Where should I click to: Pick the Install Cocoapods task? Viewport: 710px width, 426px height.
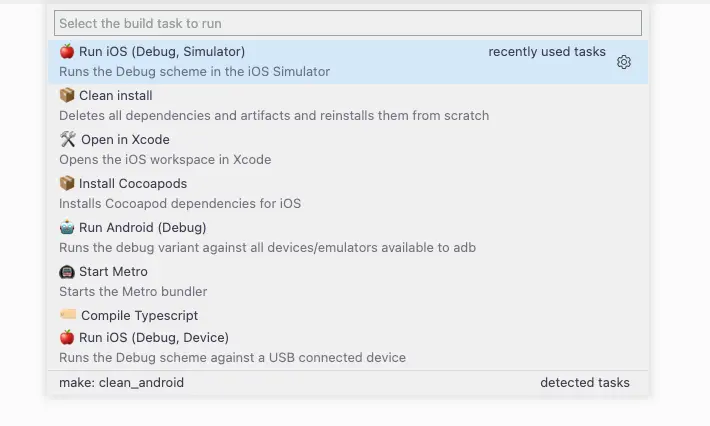(x=348, y=193)
